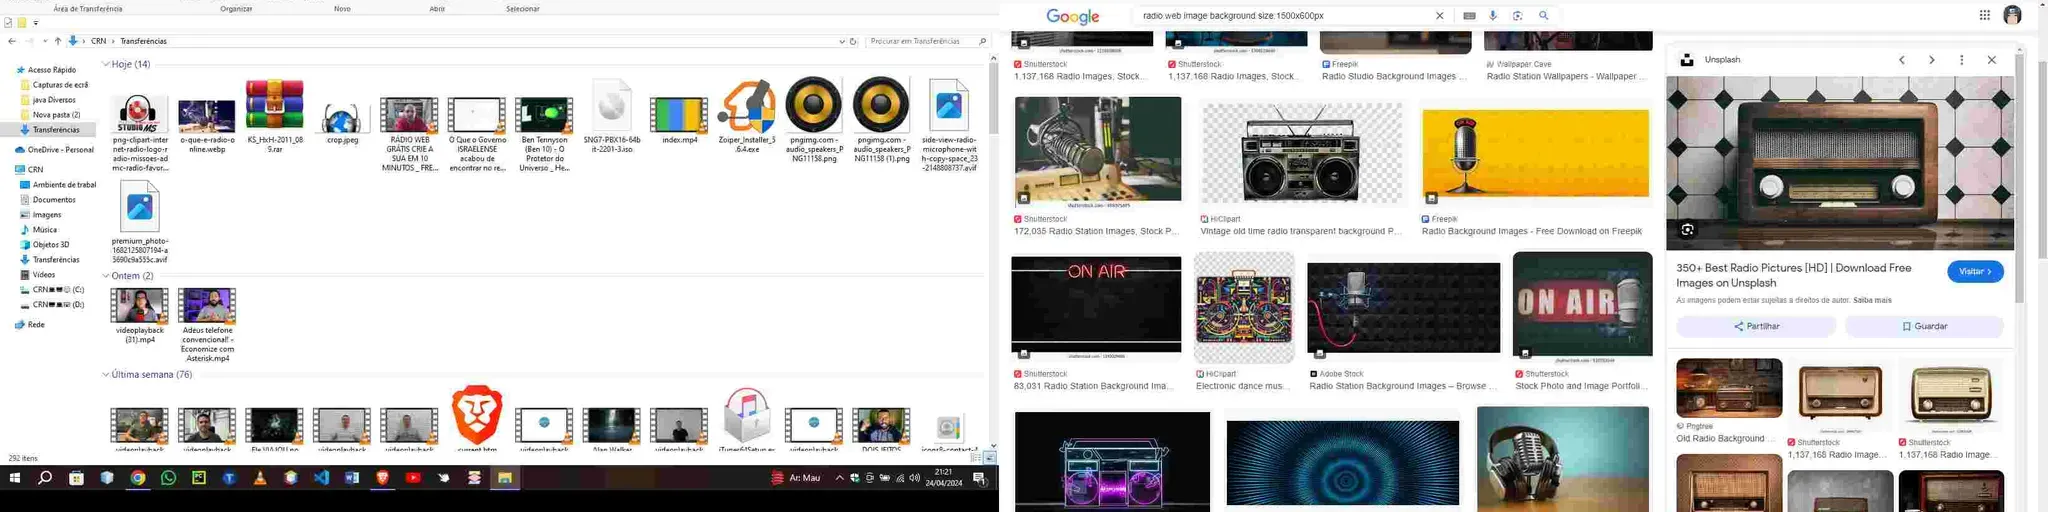Show next image in Unsplash preview panel
This screenshot has height=512, width=2048.
(x=1932, y=60)
